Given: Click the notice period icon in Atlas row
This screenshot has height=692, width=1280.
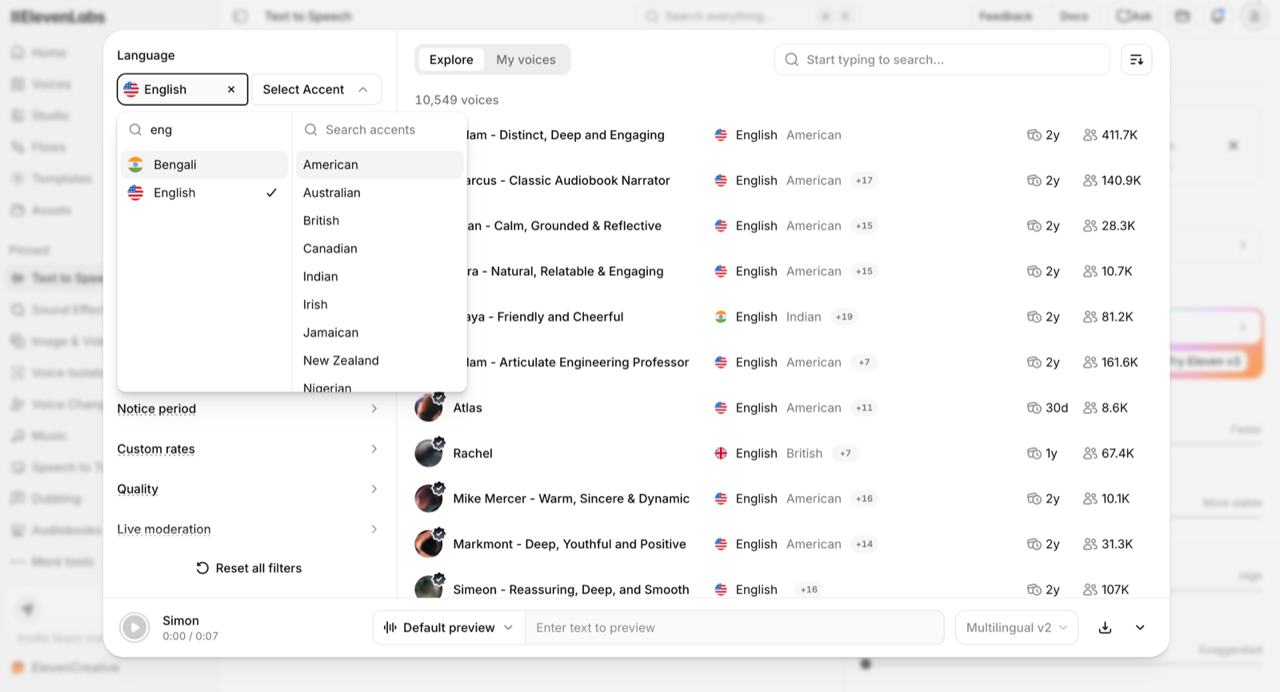Looking at the screenshot, I should click(1034, 408).
